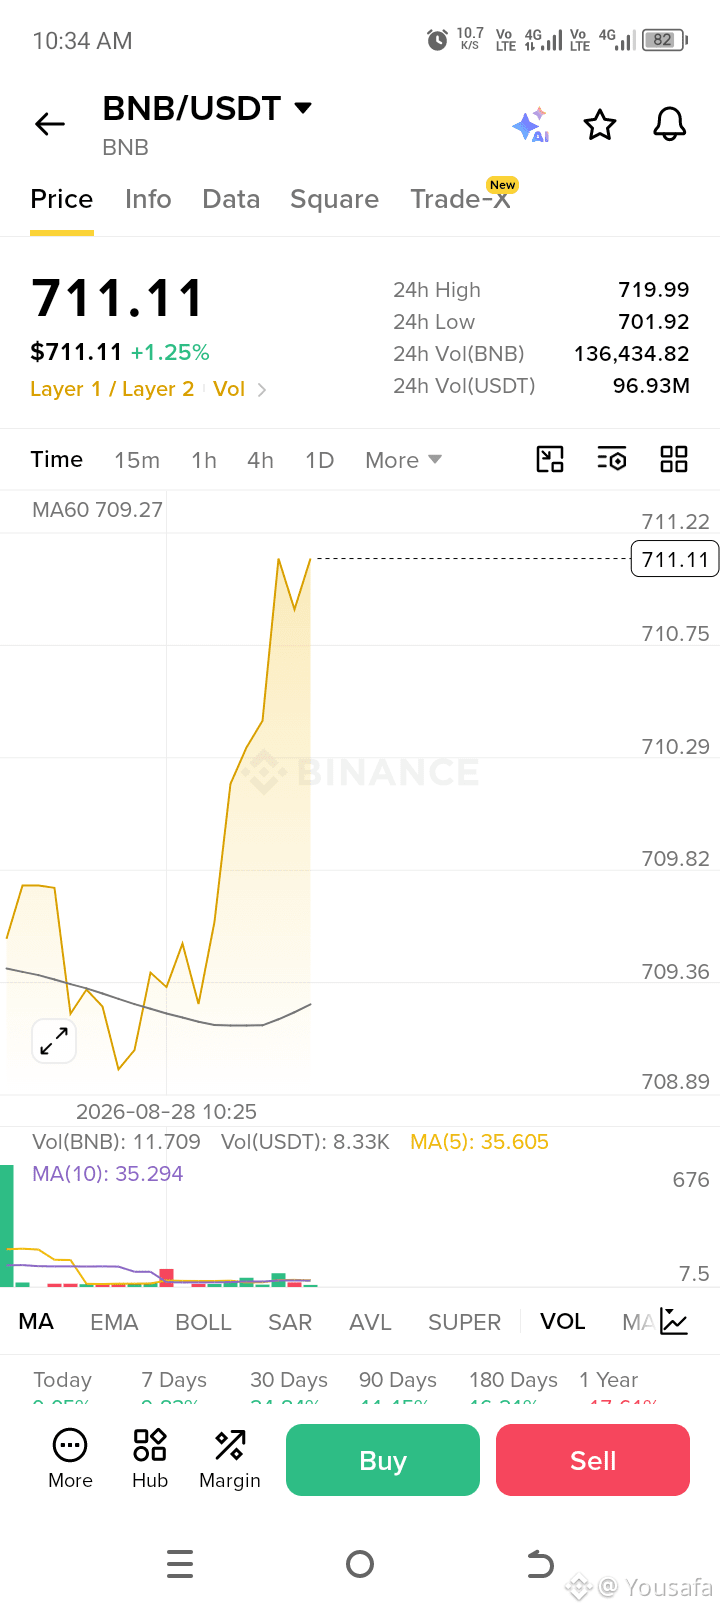Open price alert bell icon
Image resolution: width=720 pixels, height=1612 pixels.
pos(670,125)
